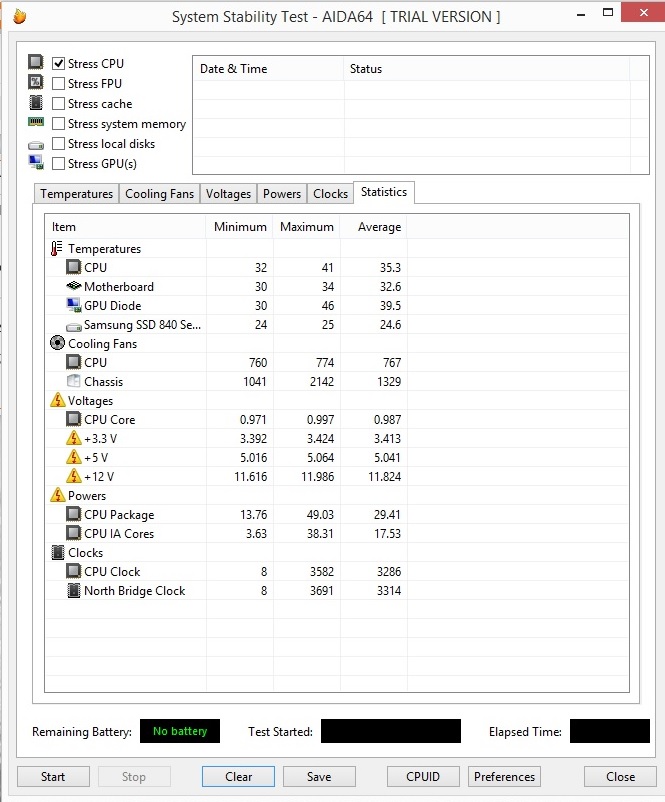This screenshot has height=802, width=665.
Task: Click the Item column header
Action: pyautogui.click(x=126, y=227)
